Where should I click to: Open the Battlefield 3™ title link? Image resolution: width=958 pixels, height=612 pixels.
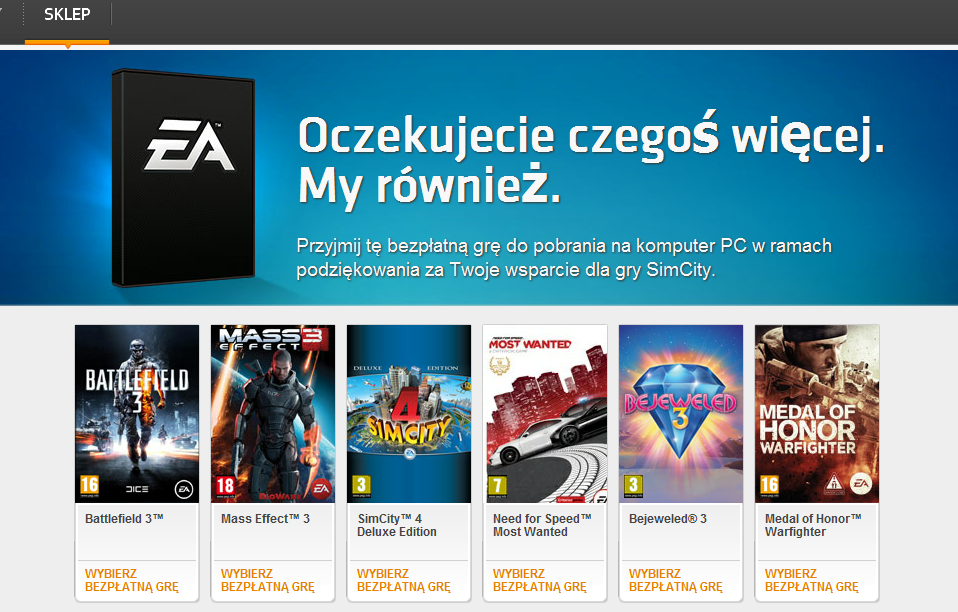click(x=124, y=519)
